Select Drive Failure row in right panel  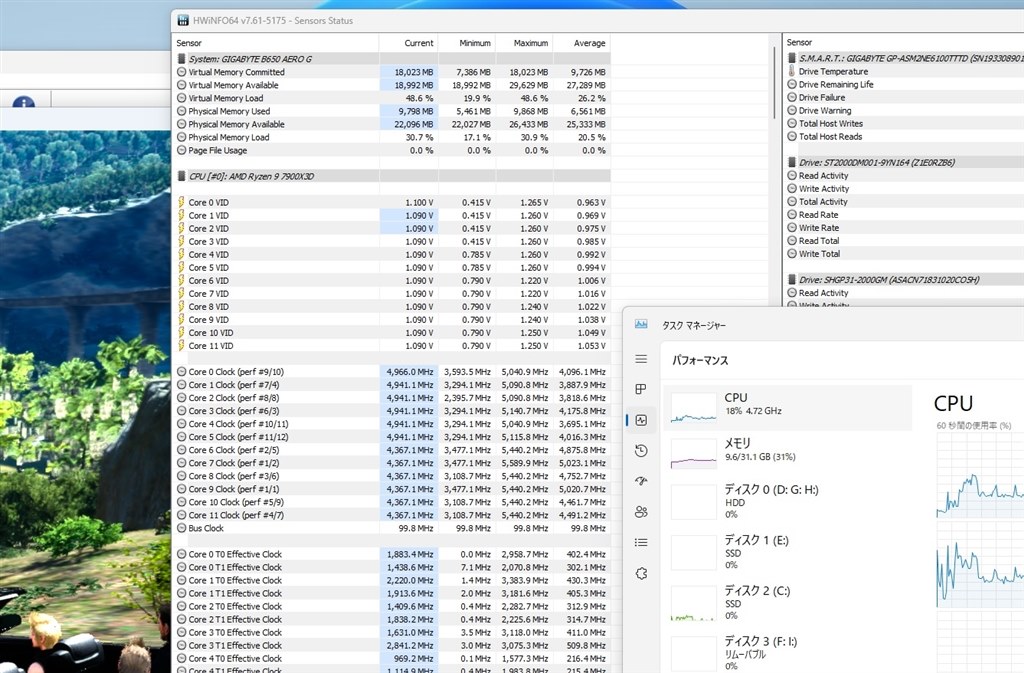point(904,97)
